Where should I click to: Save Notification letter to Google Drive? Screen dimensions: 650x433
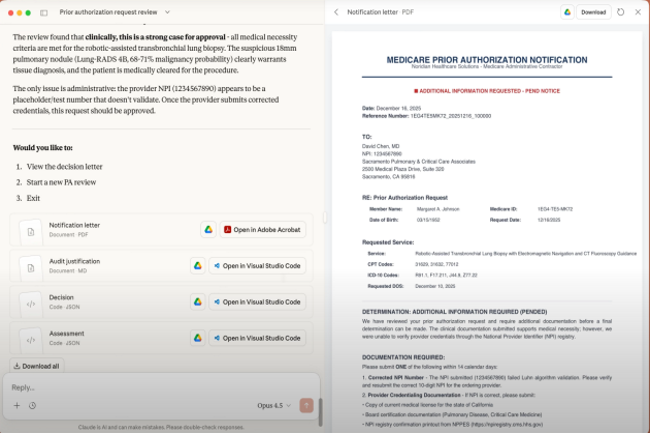coord(208,230)
